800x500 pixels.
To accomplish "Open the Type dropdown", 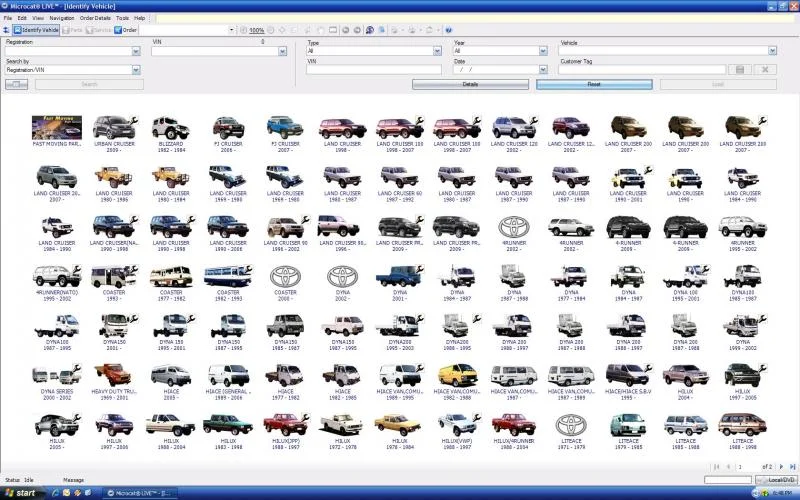I will (437, 51).
